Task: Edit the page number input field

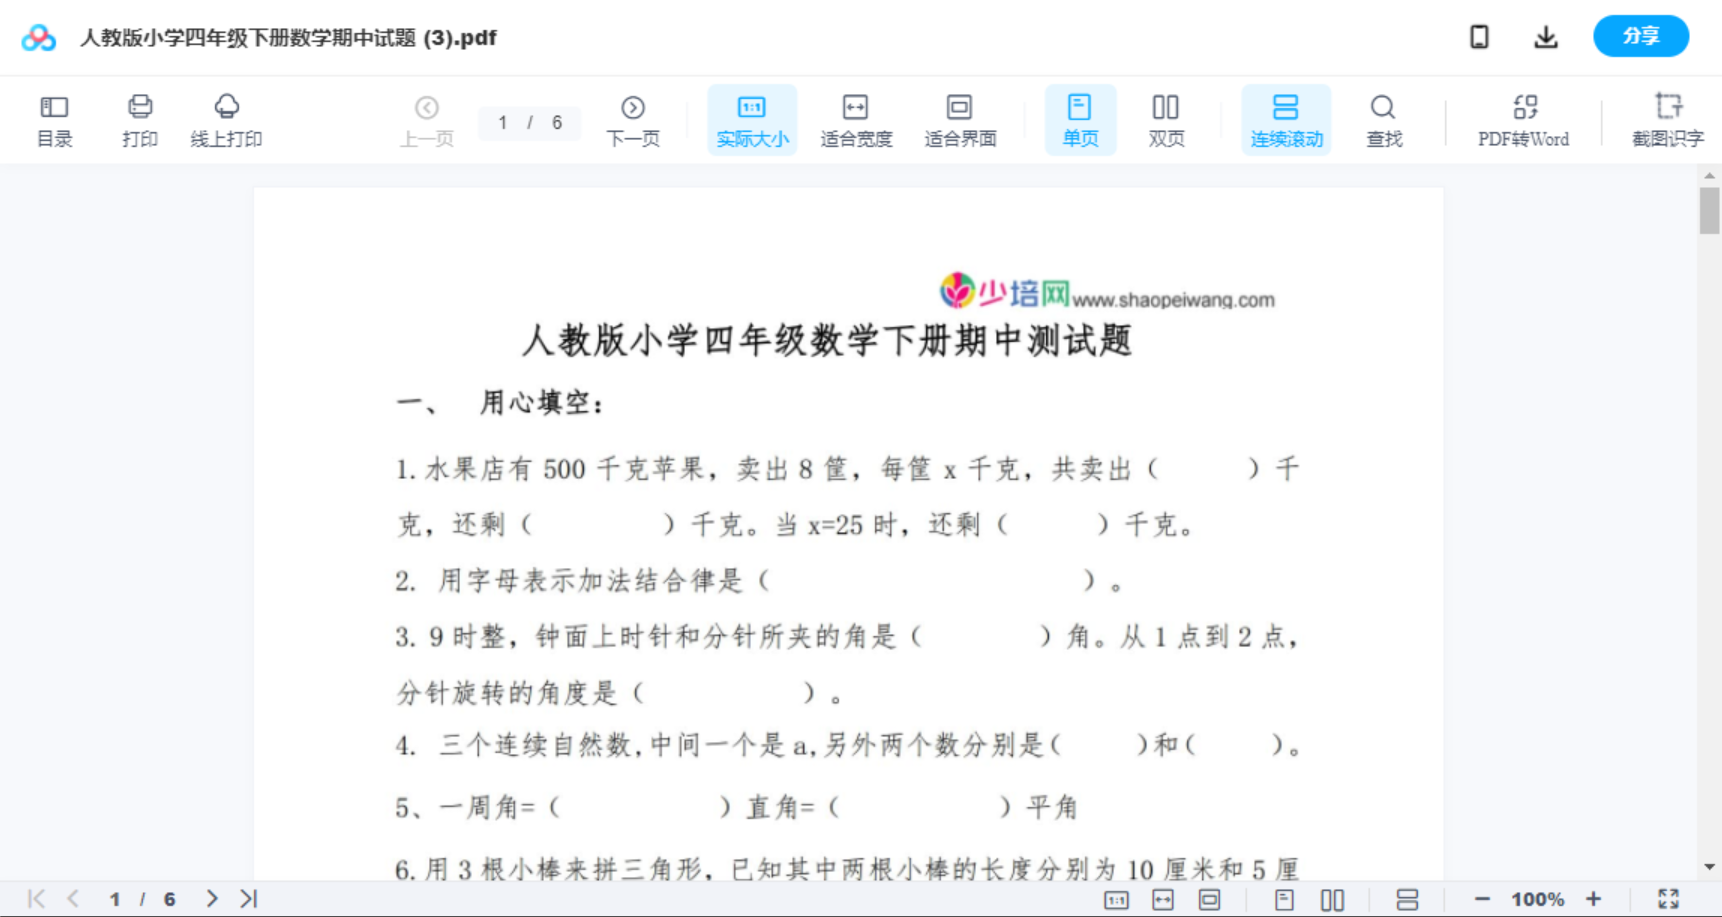Action: (504, 123)
